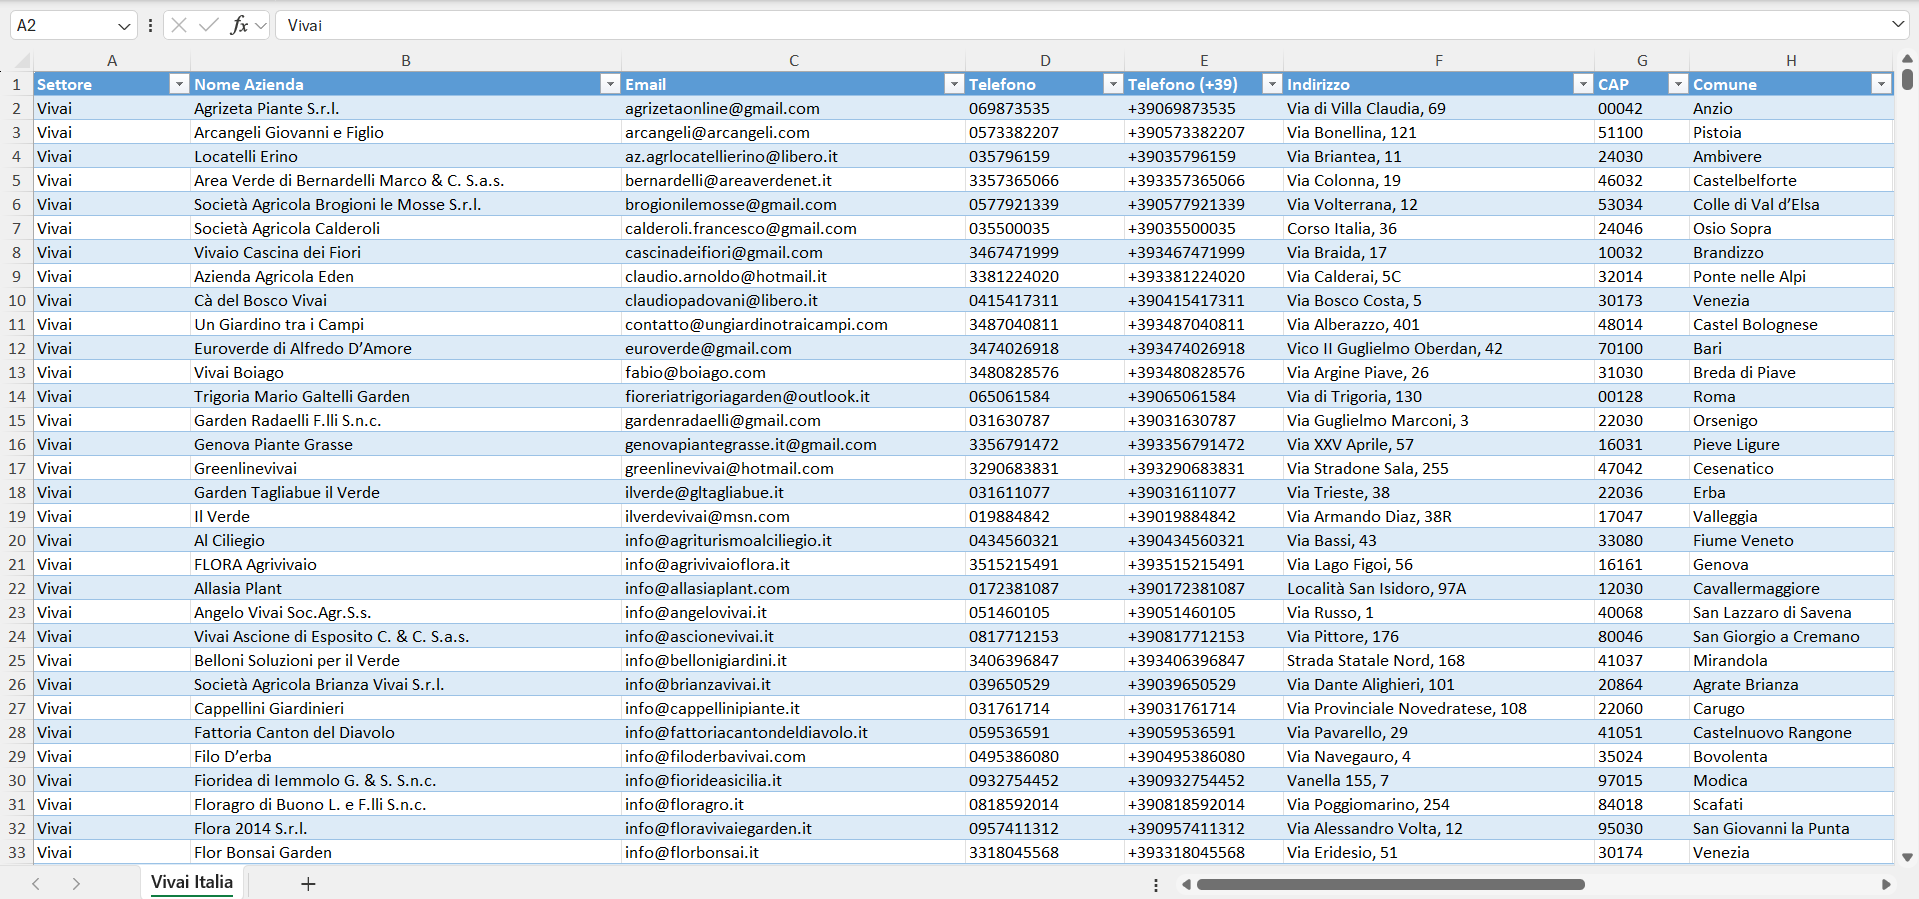1919x899 pixels.
Task: Open the Nome Azienda filter dropdown
Action: [610, 84]
